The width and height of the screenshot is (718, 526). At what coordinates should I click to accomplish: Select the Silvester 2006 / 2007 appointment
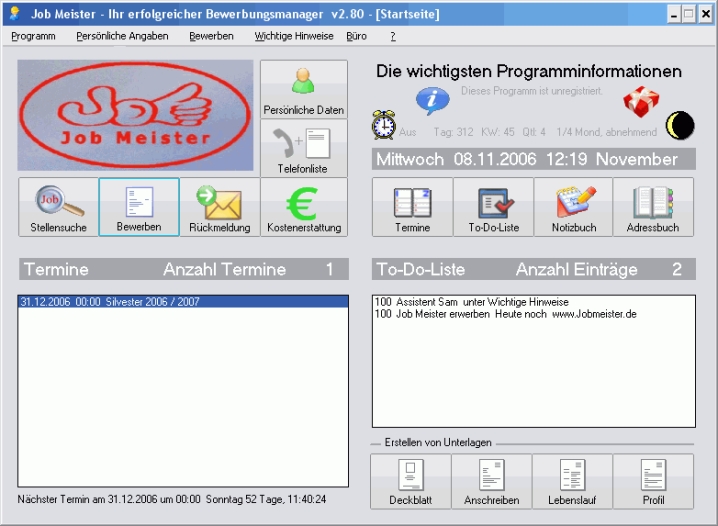(101, 301)
